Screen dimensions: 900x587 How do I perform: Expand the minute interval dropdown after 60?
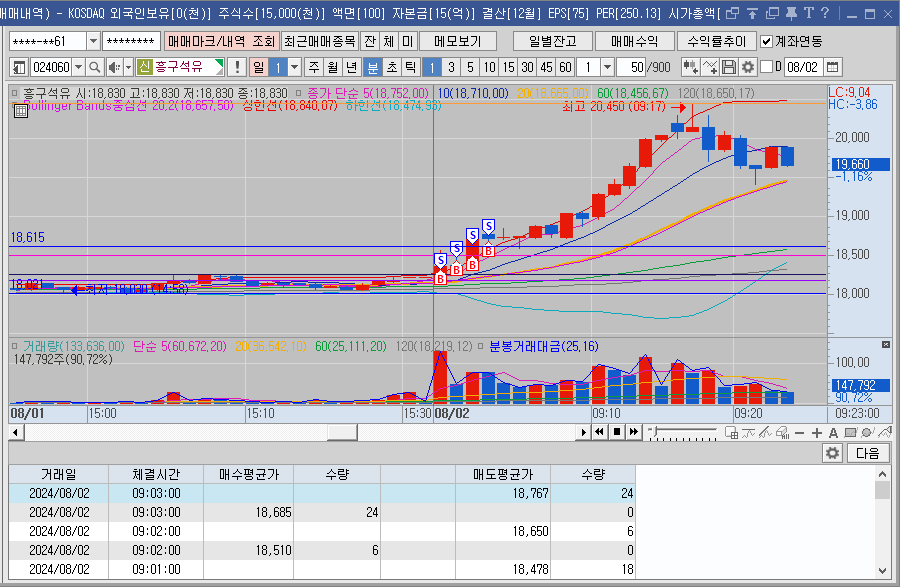click(607, 68)
